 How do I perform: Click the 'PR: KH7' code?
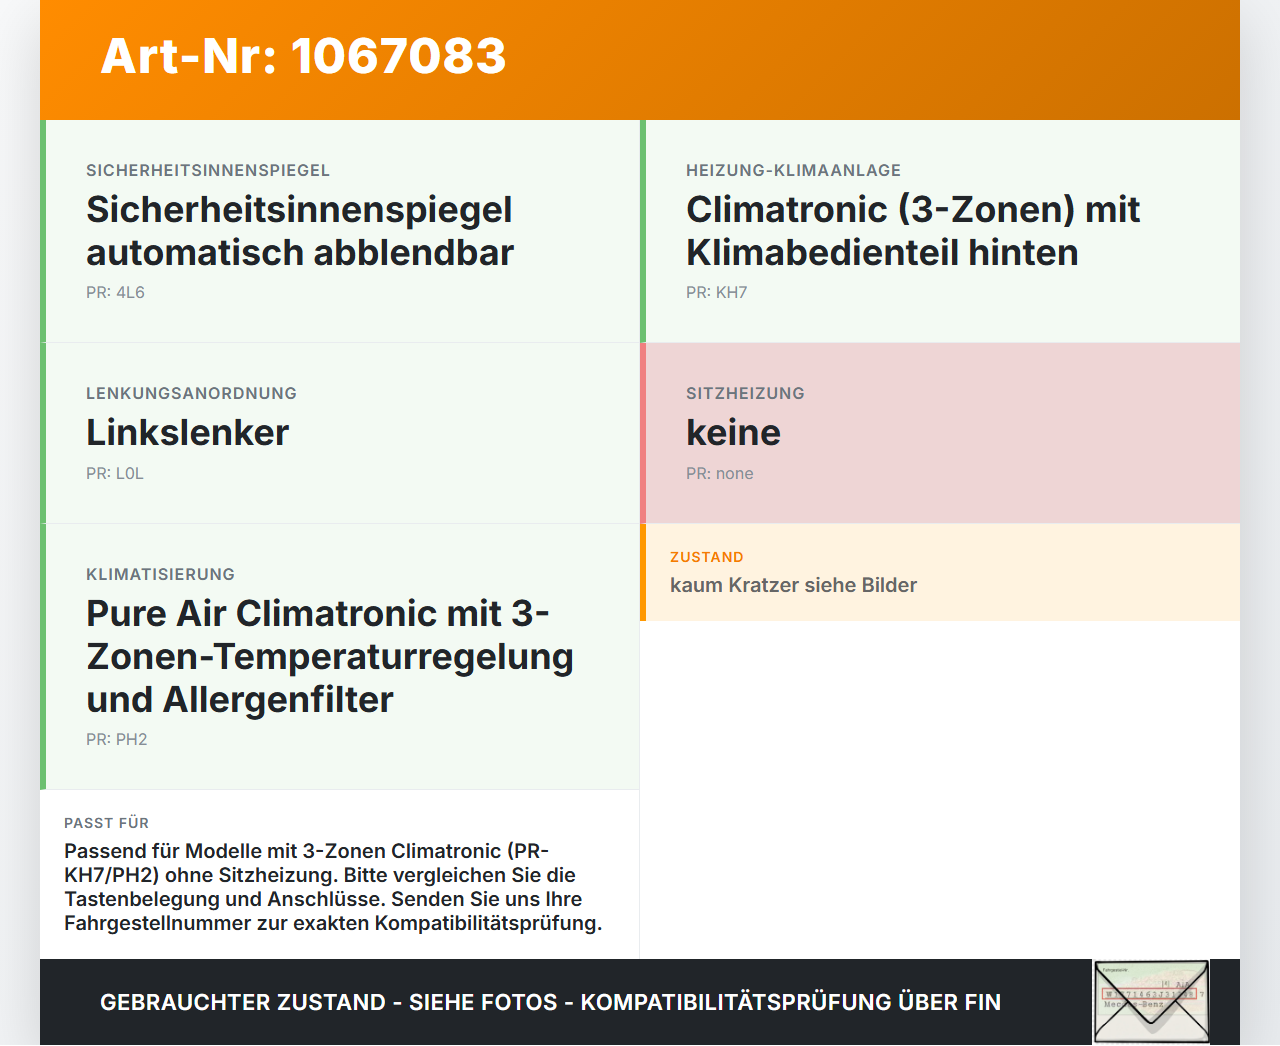716,292
